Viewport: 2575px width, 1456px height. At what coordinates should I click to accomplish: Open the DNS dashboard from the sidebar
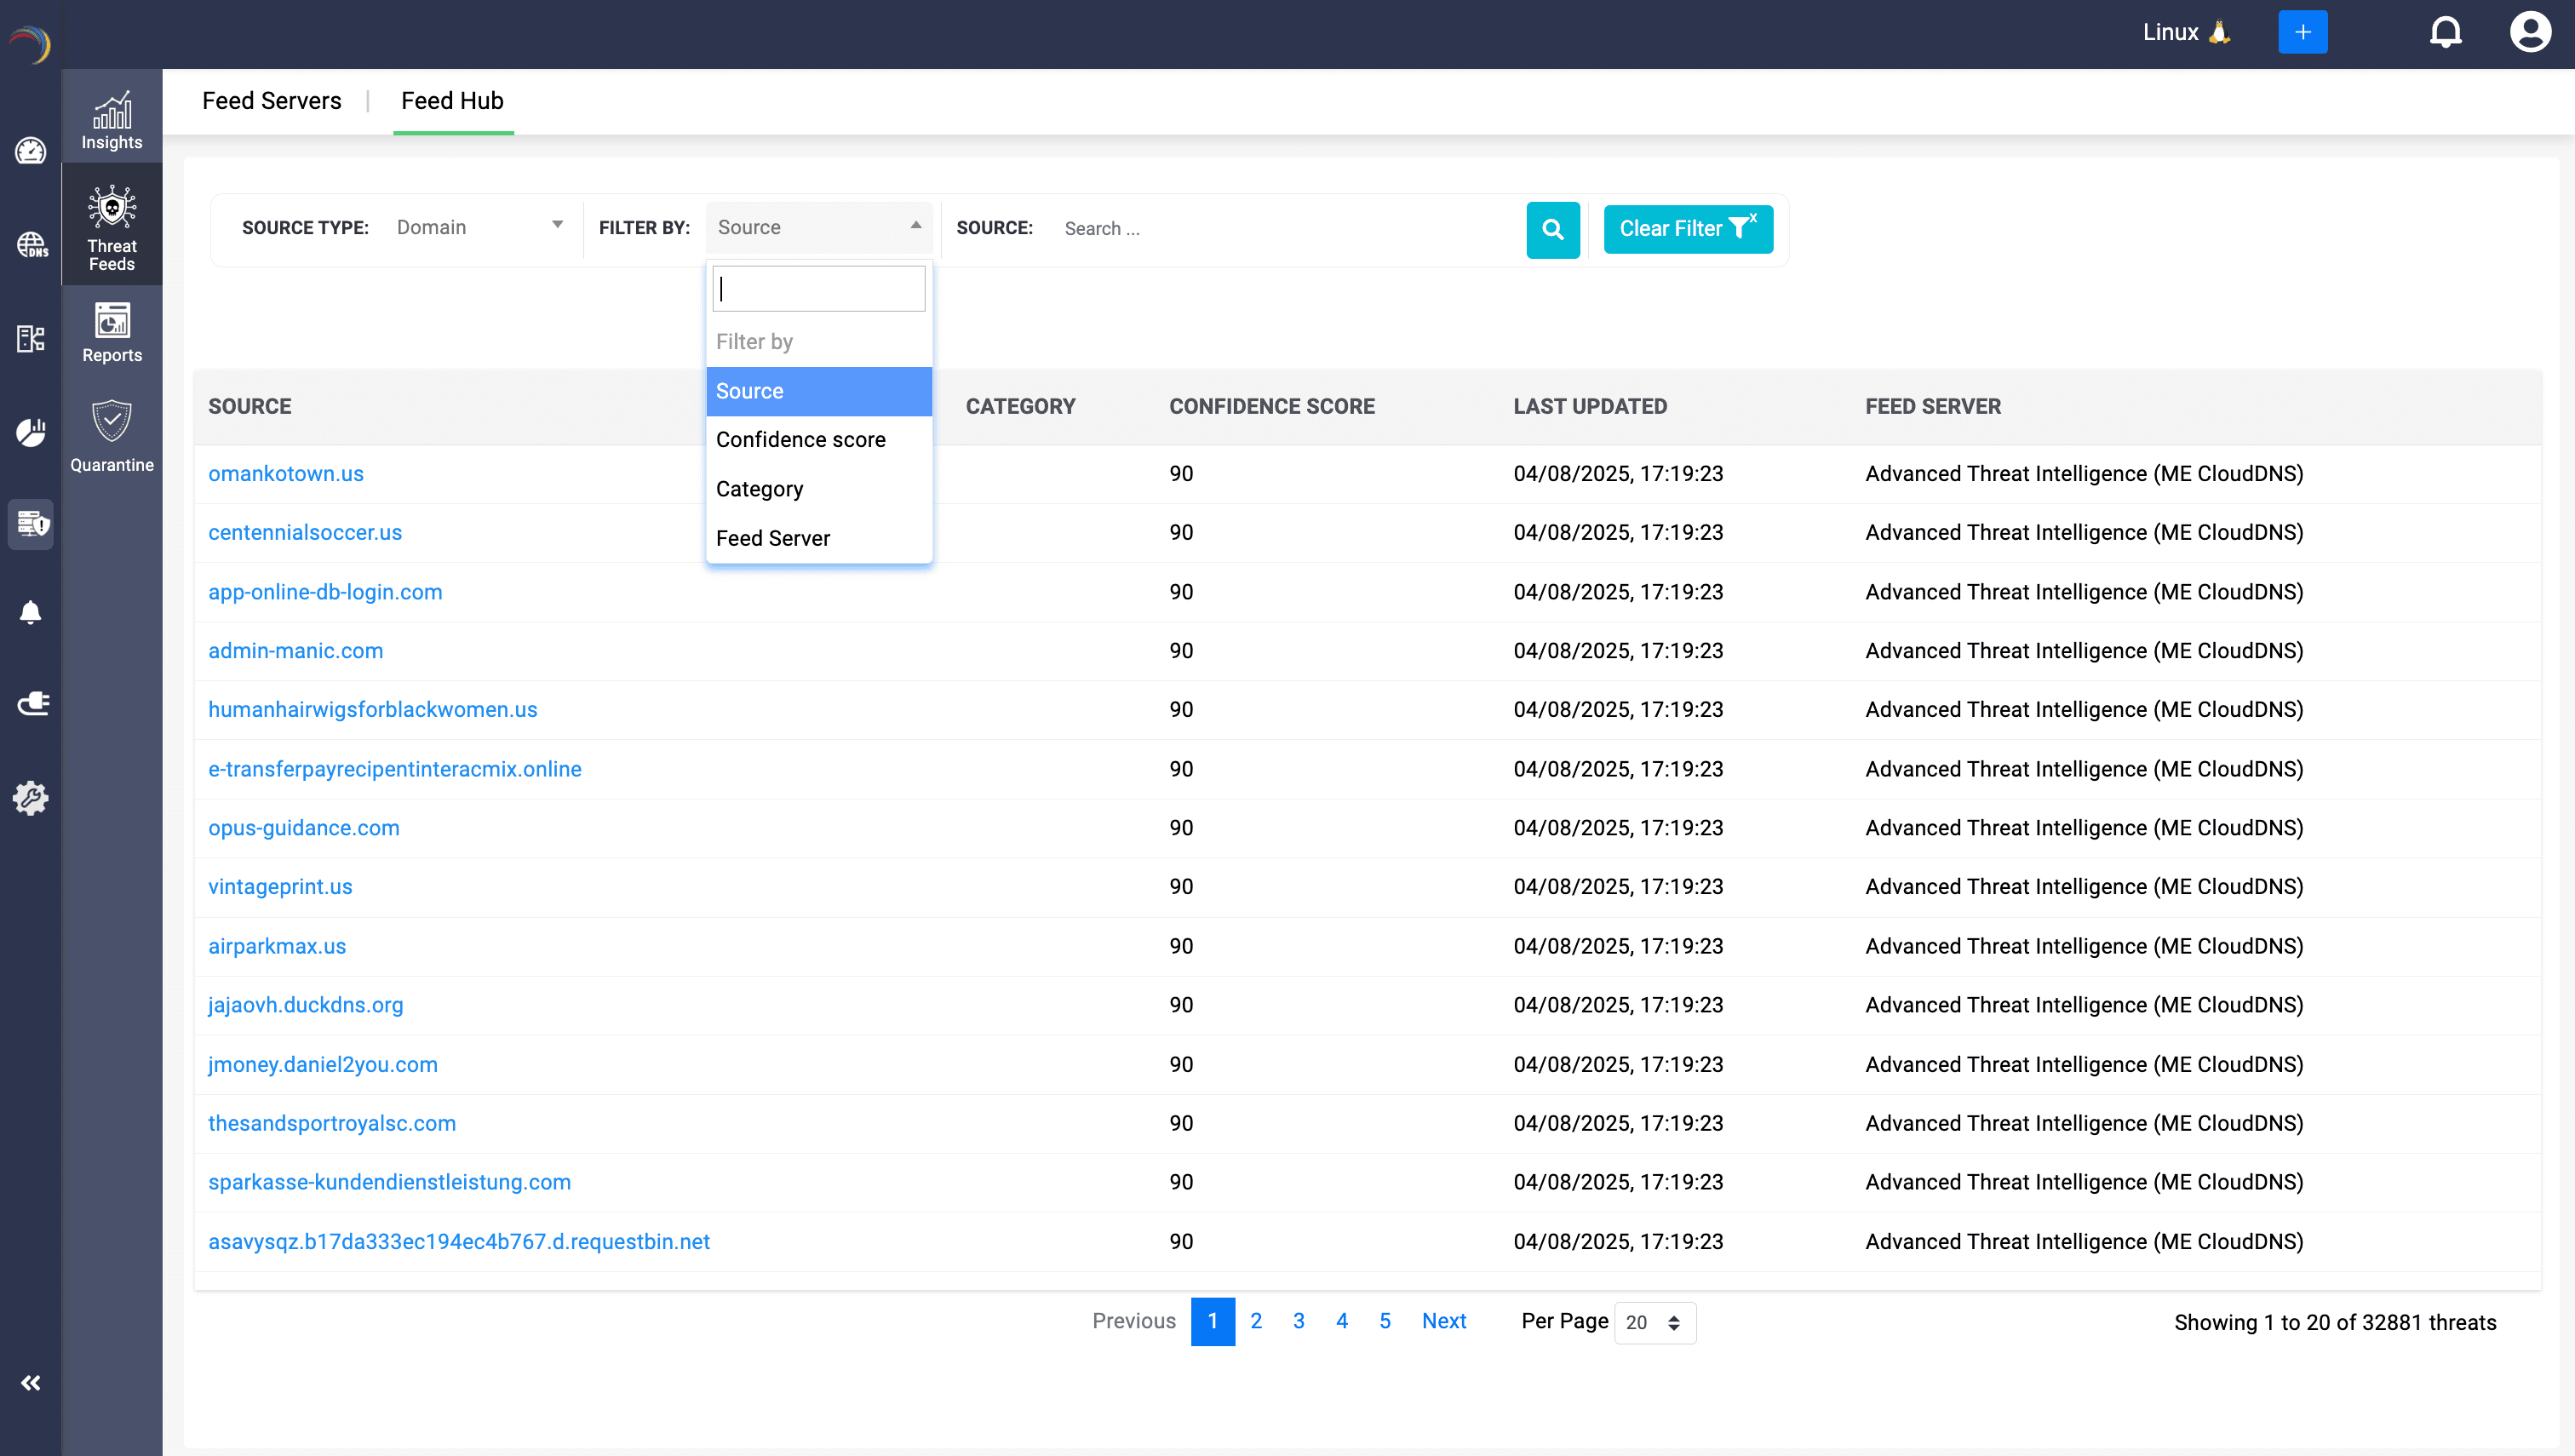[30, 245]
